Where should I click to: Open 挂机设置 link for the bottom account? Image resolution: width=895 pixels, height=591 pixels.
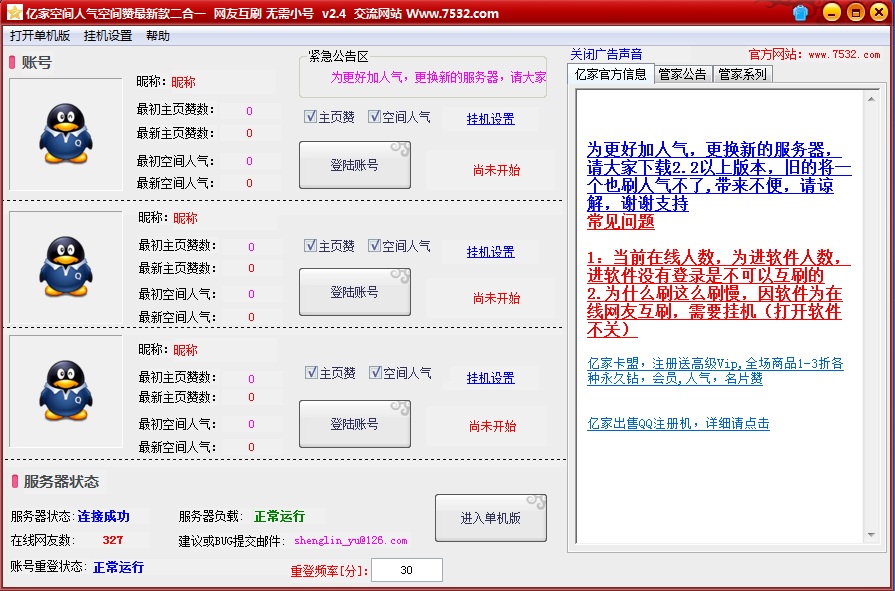pyautogui.click(x=491, y=378)
